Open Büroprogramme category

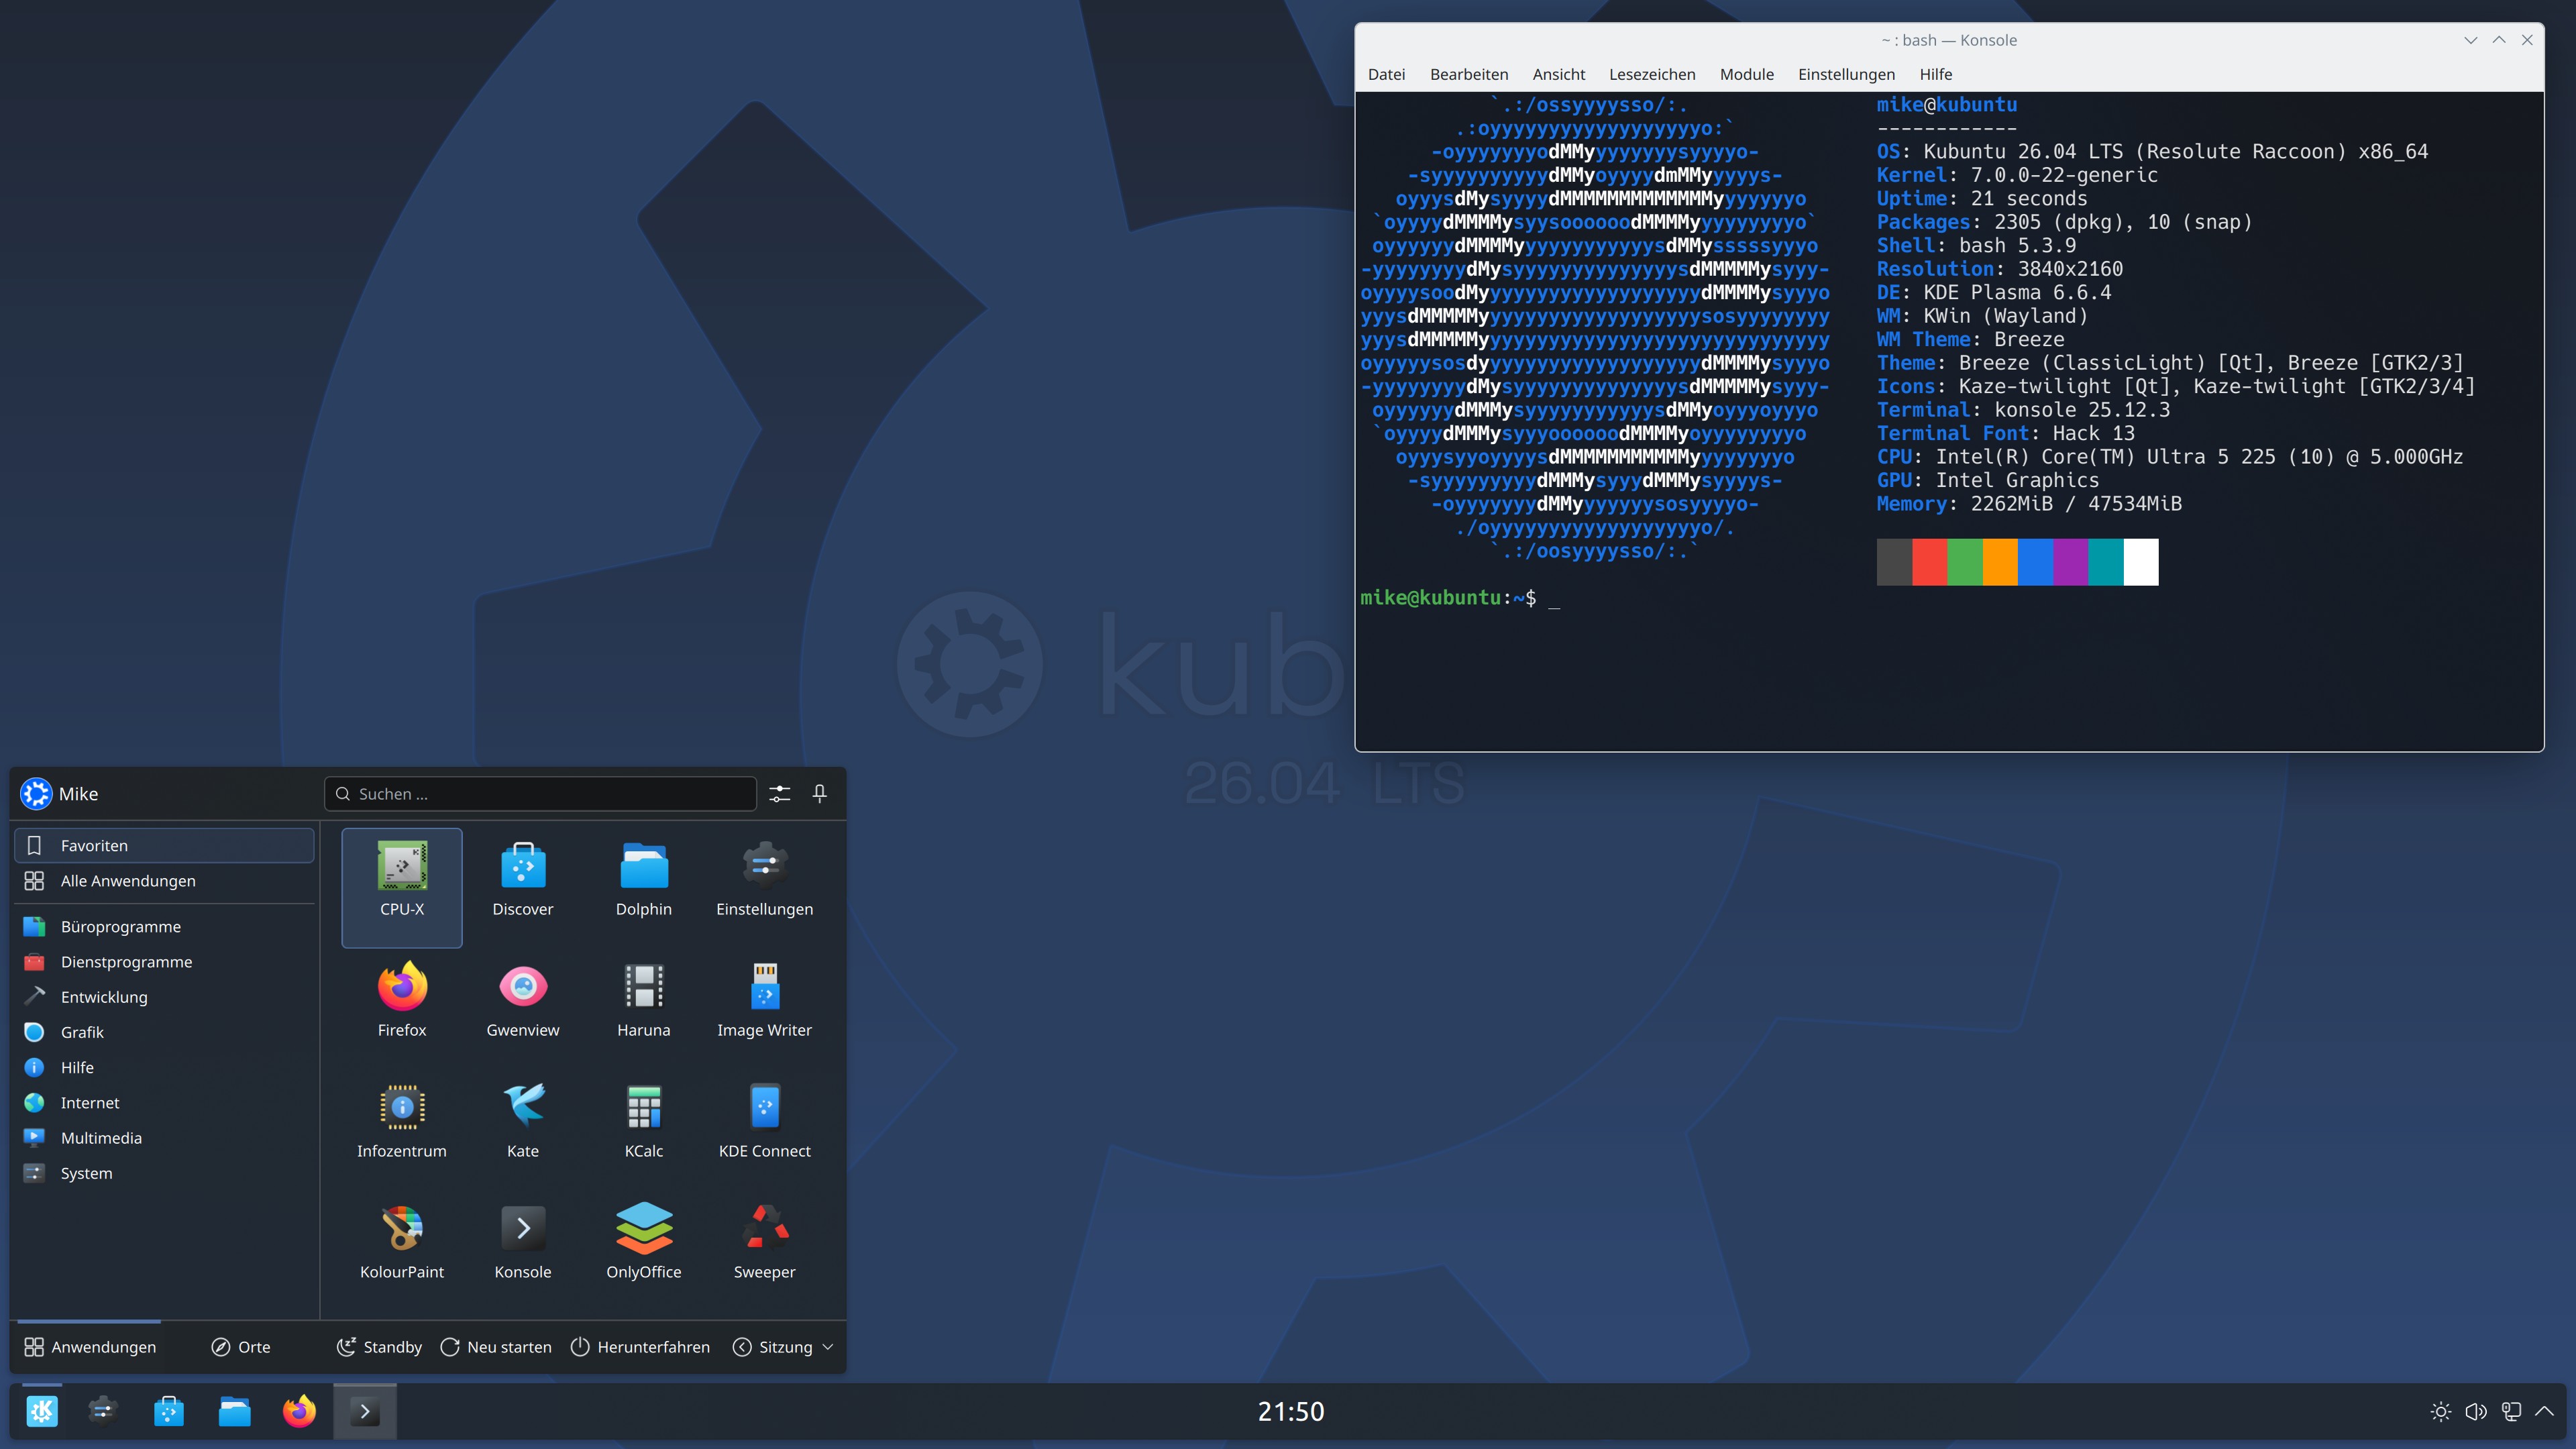coord(165,927)
